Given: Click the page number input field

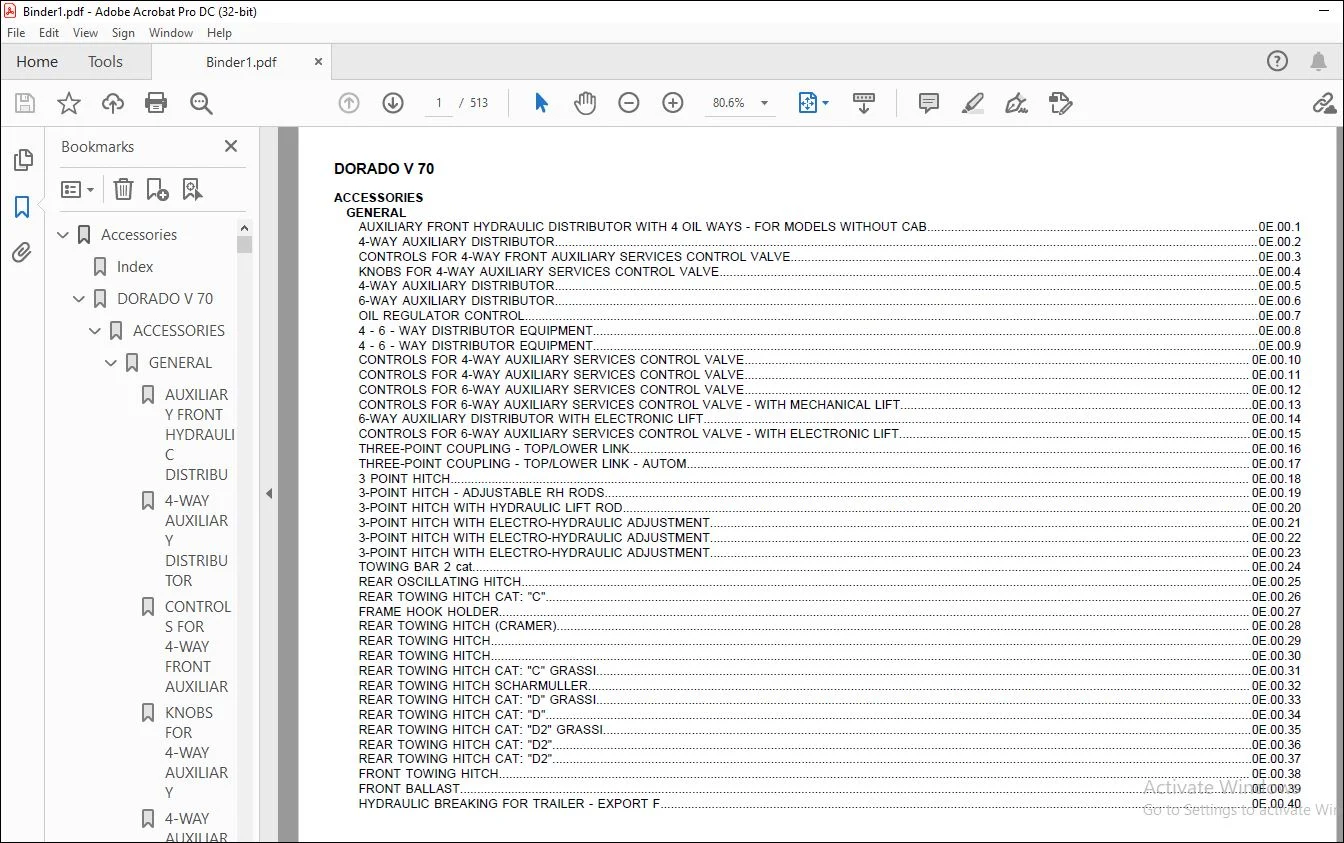Looking at the screenshot, I should [439, 103].
